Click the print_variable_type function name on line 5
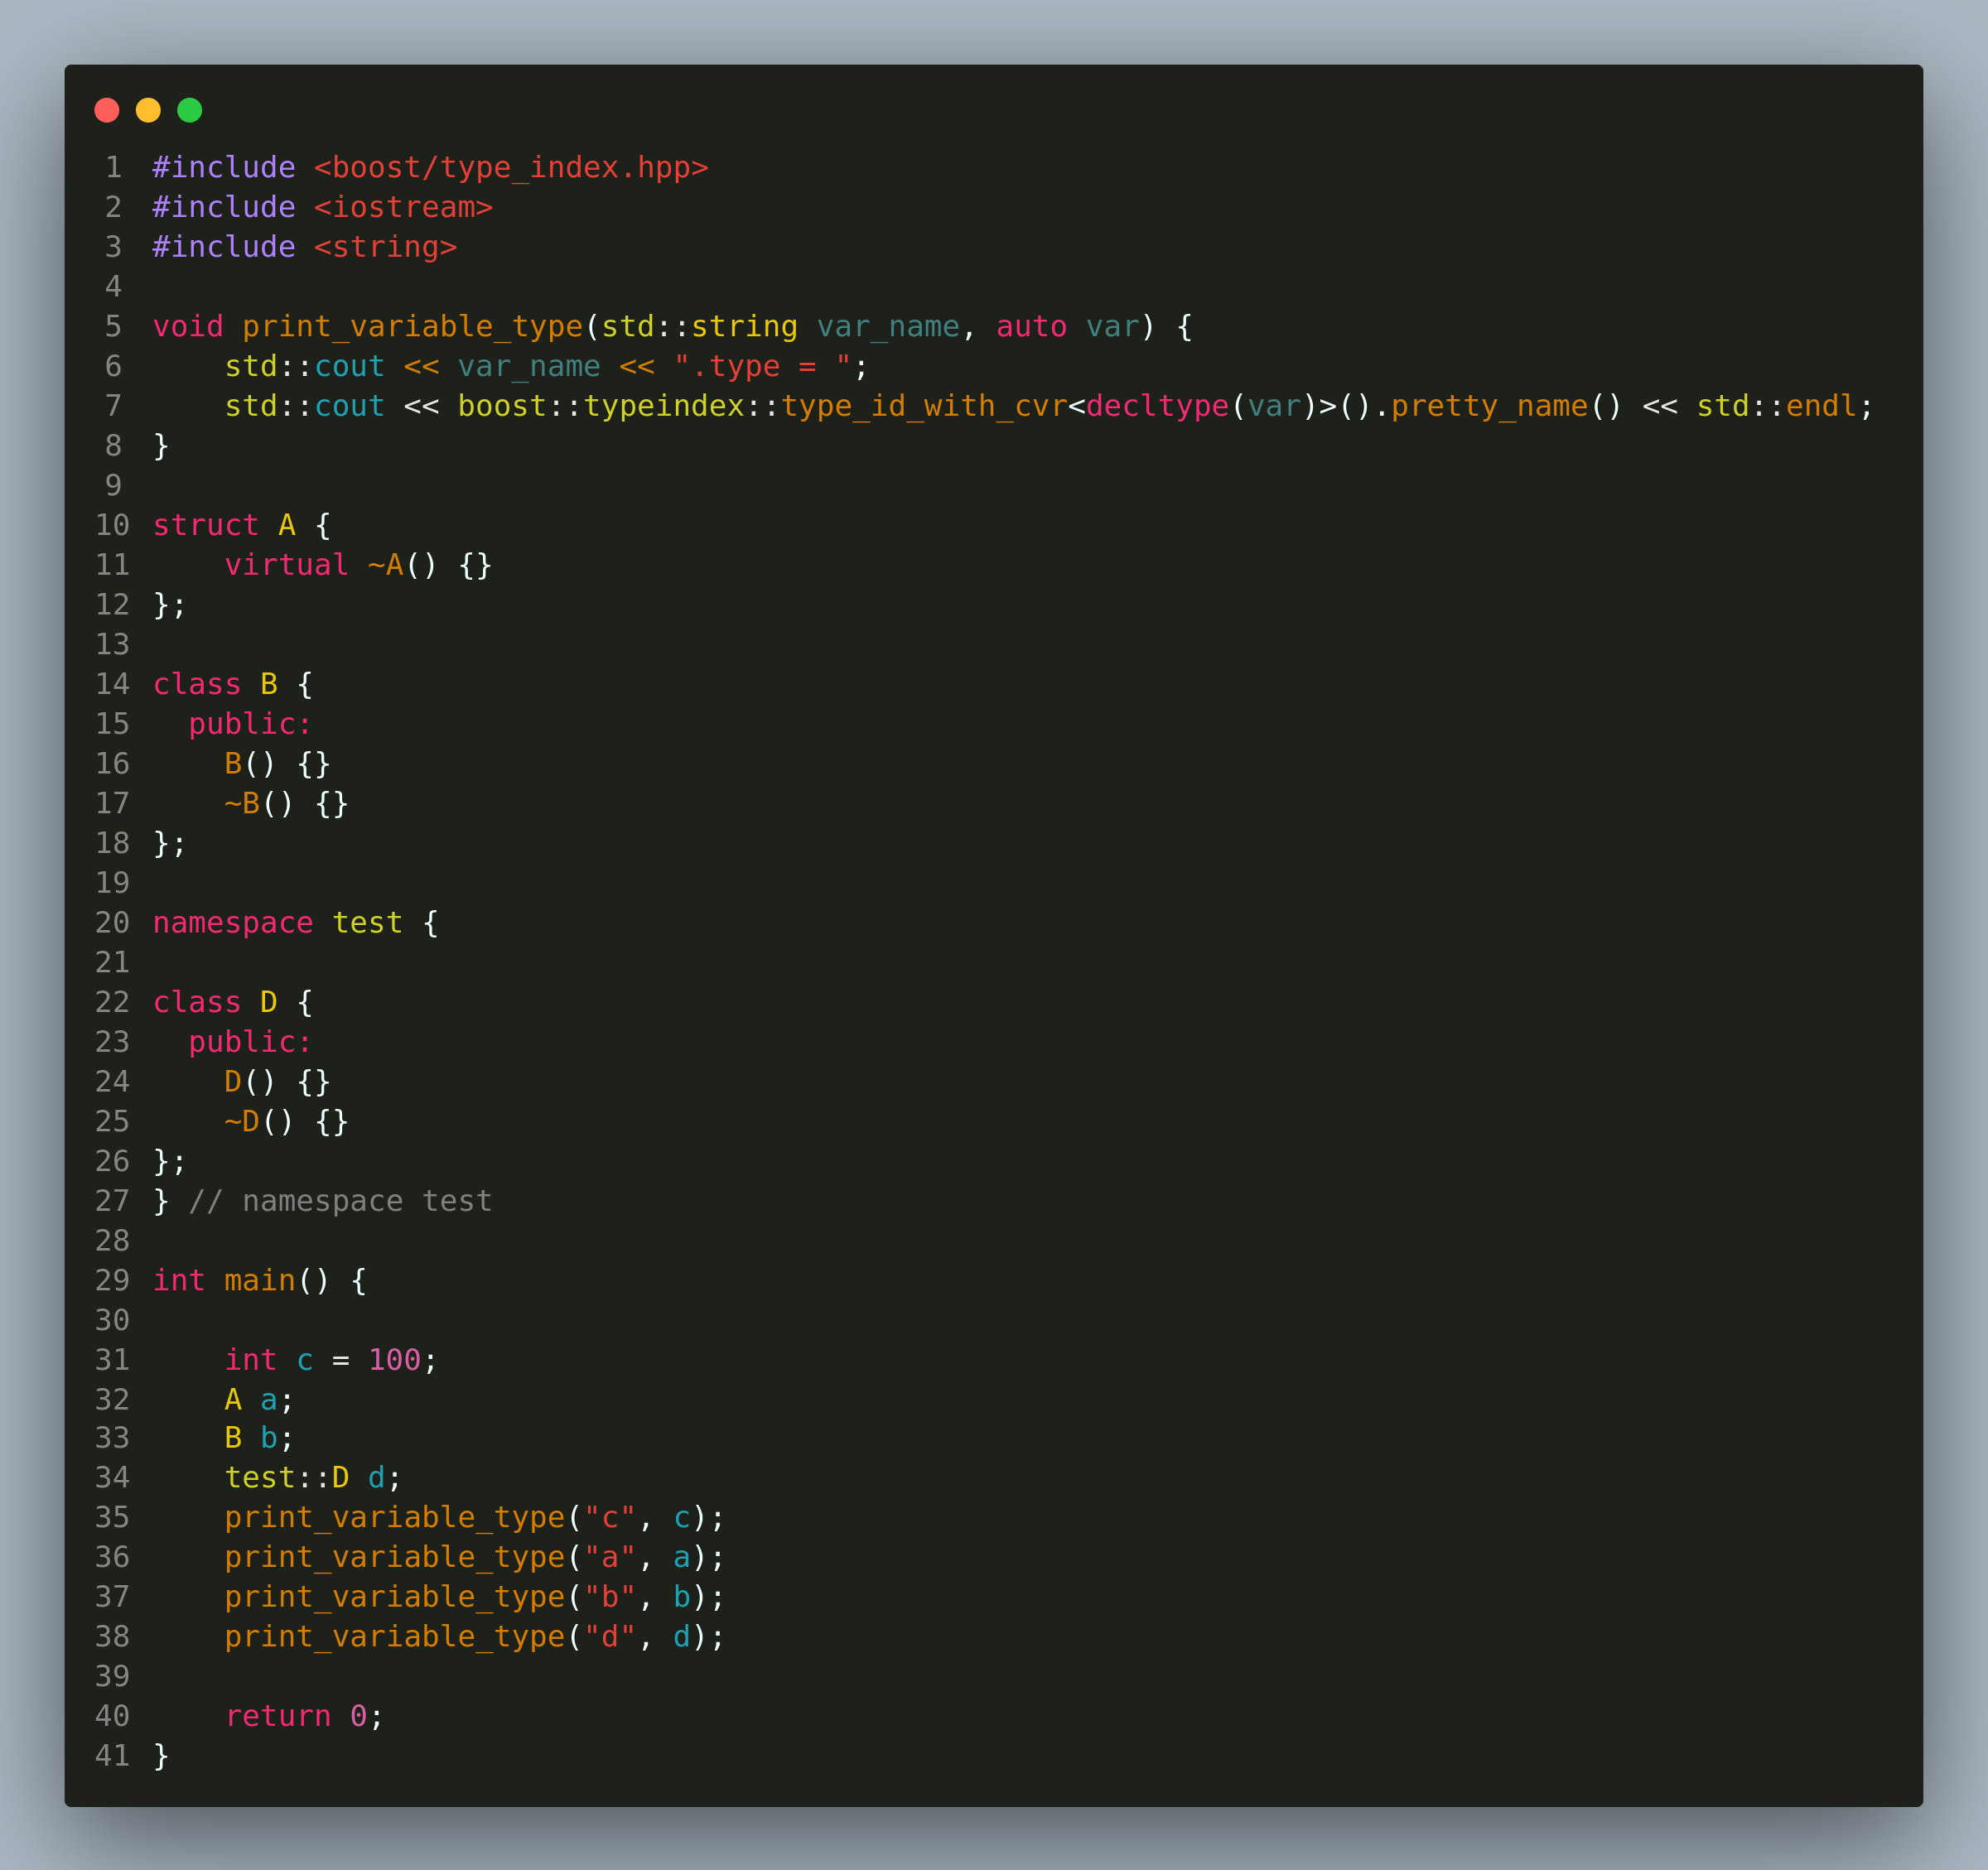 tap(412, 327)
